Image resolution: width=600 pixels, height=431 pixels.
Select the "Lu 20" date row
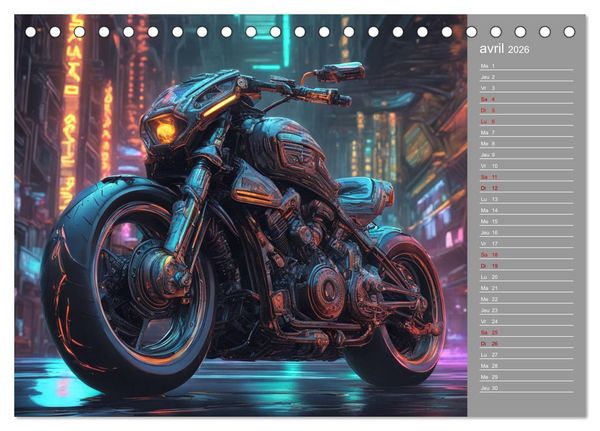[x=527, y=277]
